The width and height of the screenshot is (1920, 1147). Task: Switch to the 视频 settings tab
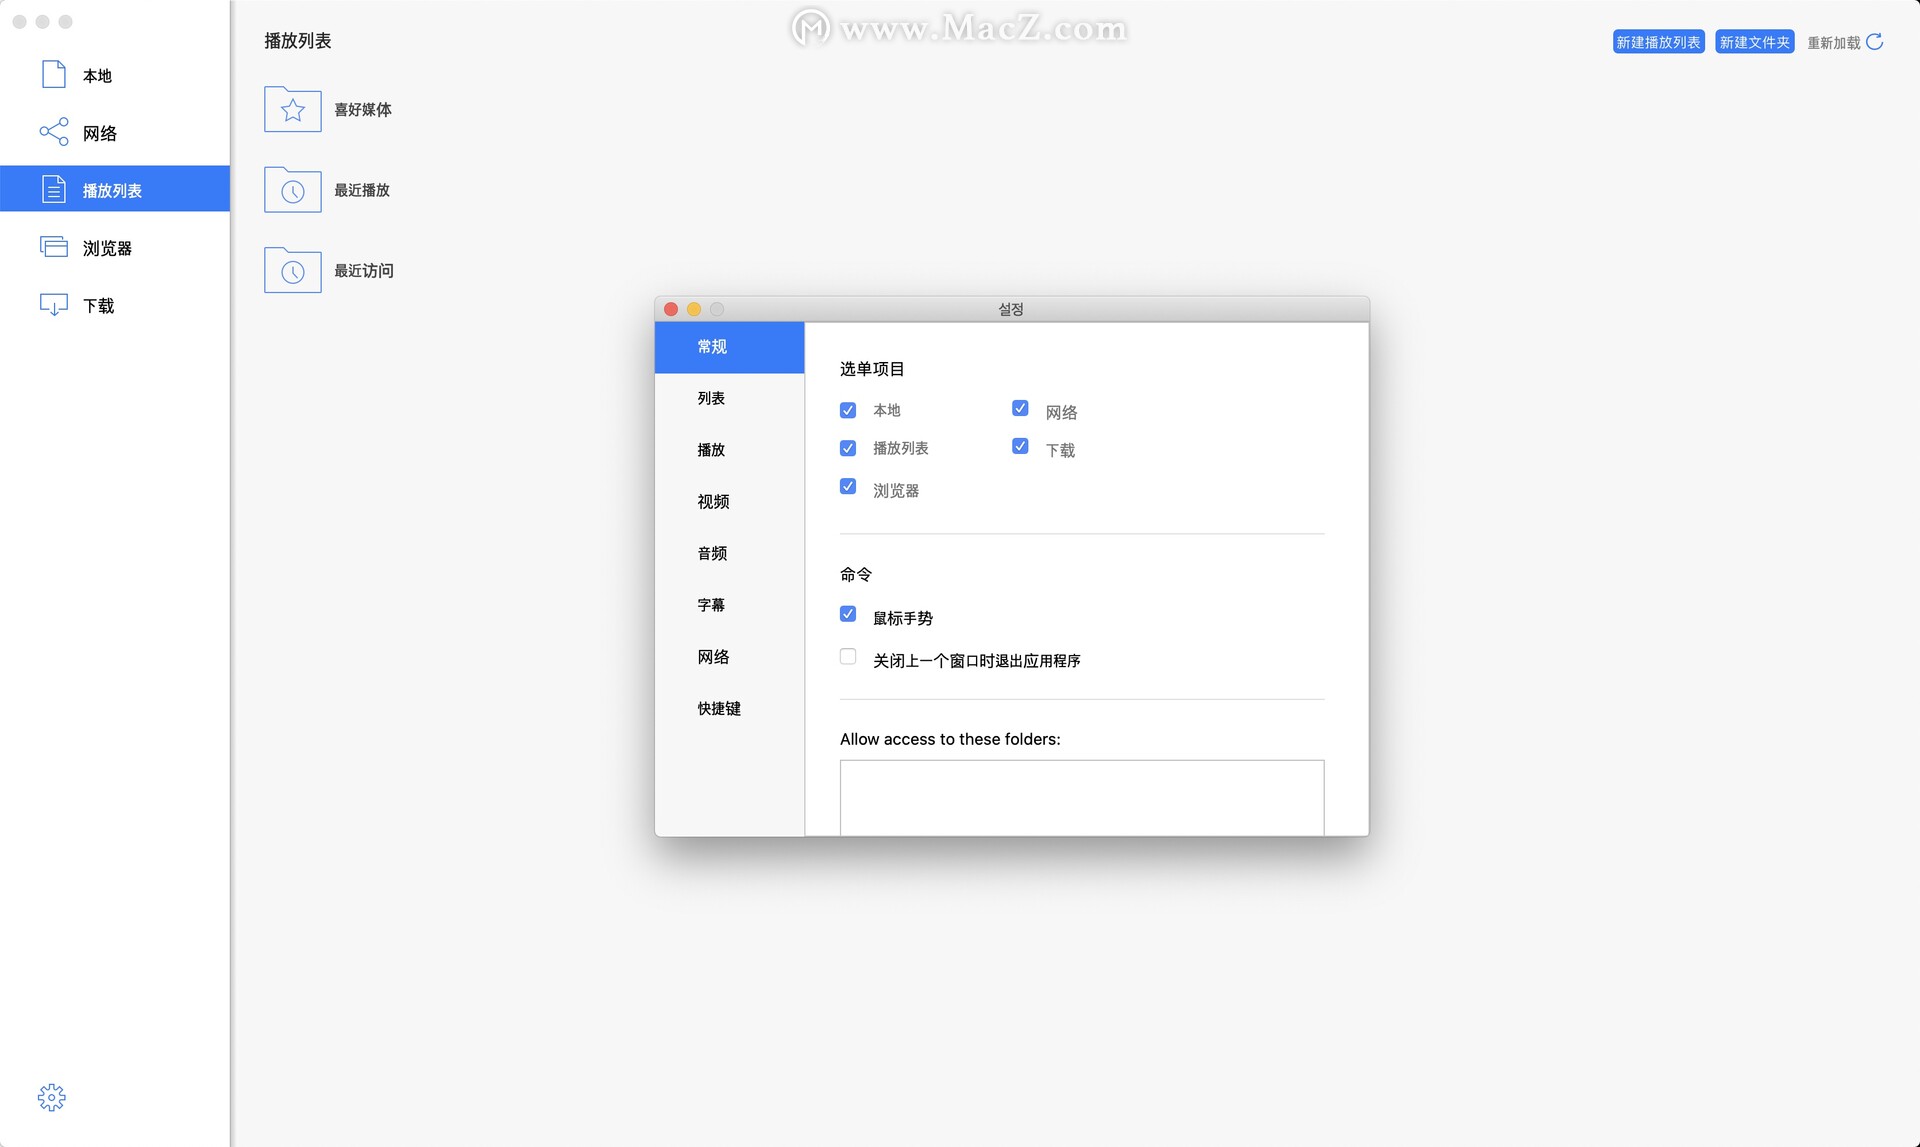(x=713, y=502)
